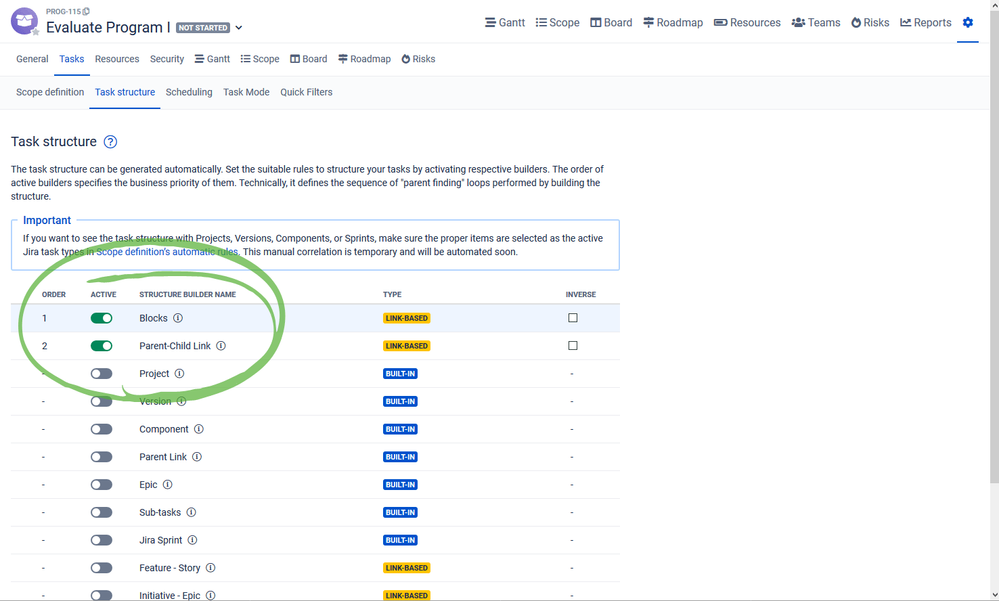Check Inverse for Parent-Child Link row
The height and width of the screenshot is (601, 999).
(x=573, y=345)
